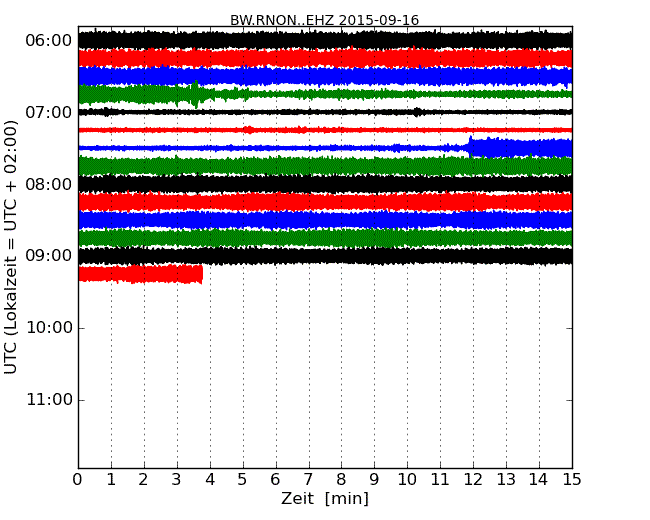
Task: Click the x-axis tick label 6
Action: click(275, 480)
